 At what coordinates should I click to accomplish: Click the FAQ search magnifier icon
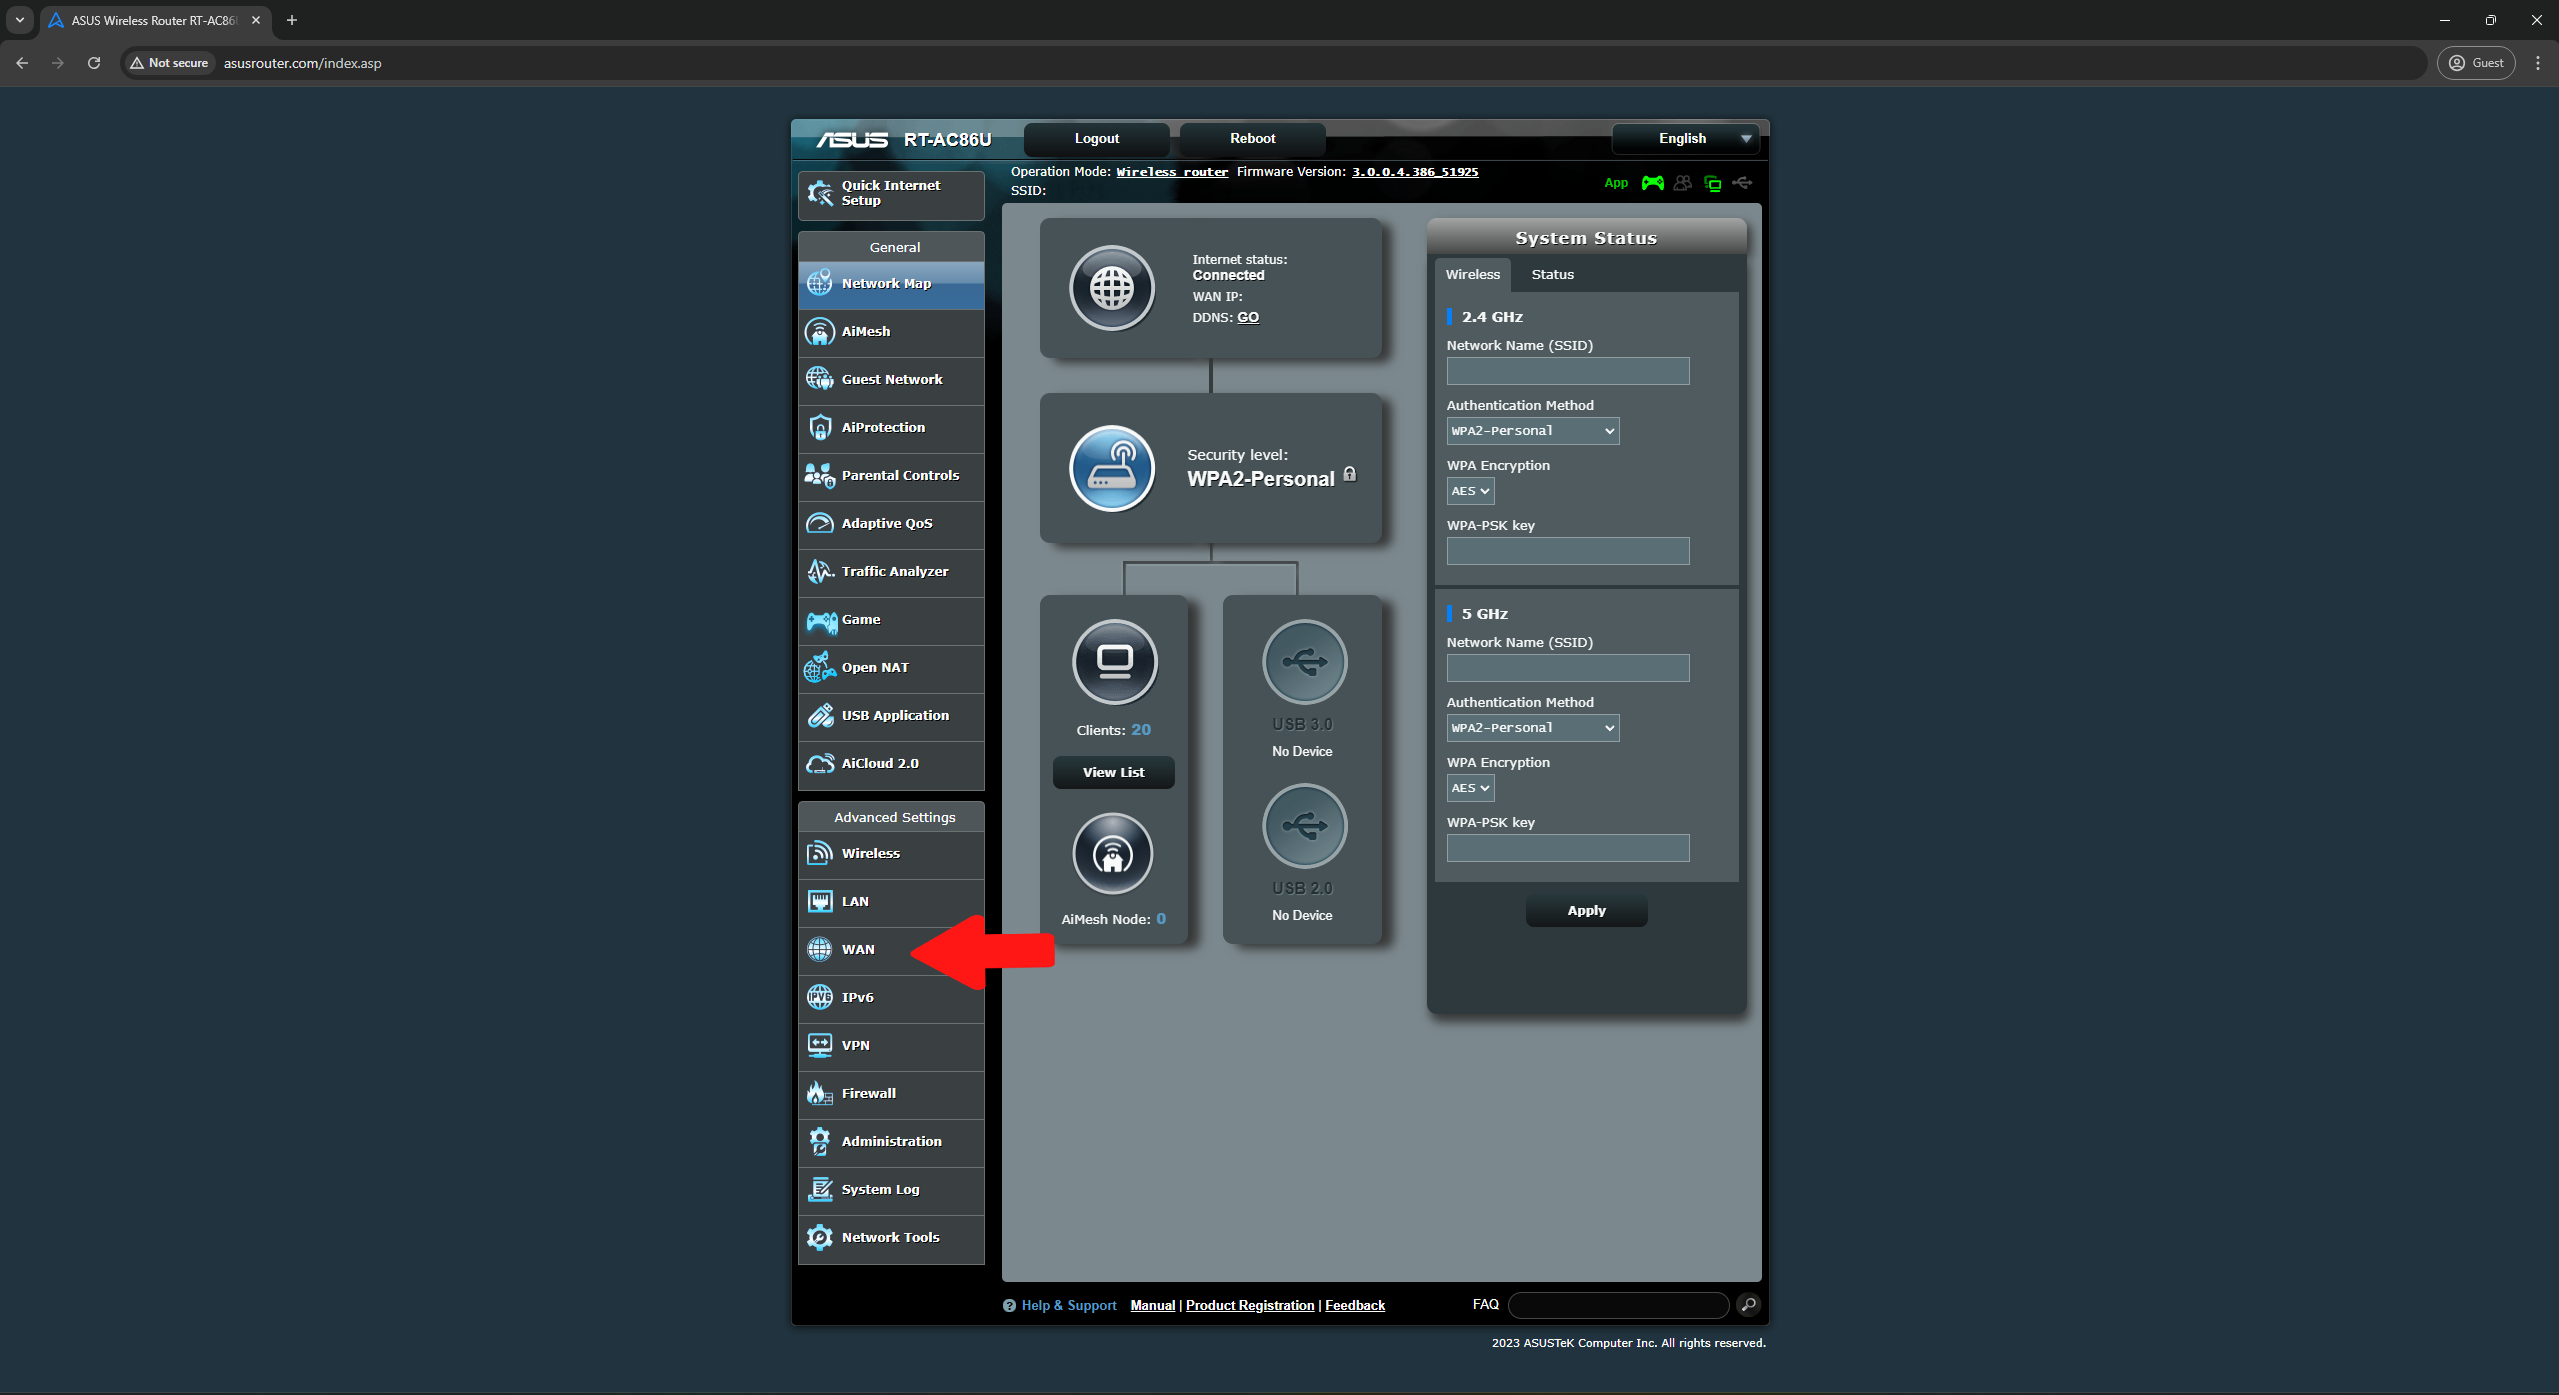pos(1748,1304)
